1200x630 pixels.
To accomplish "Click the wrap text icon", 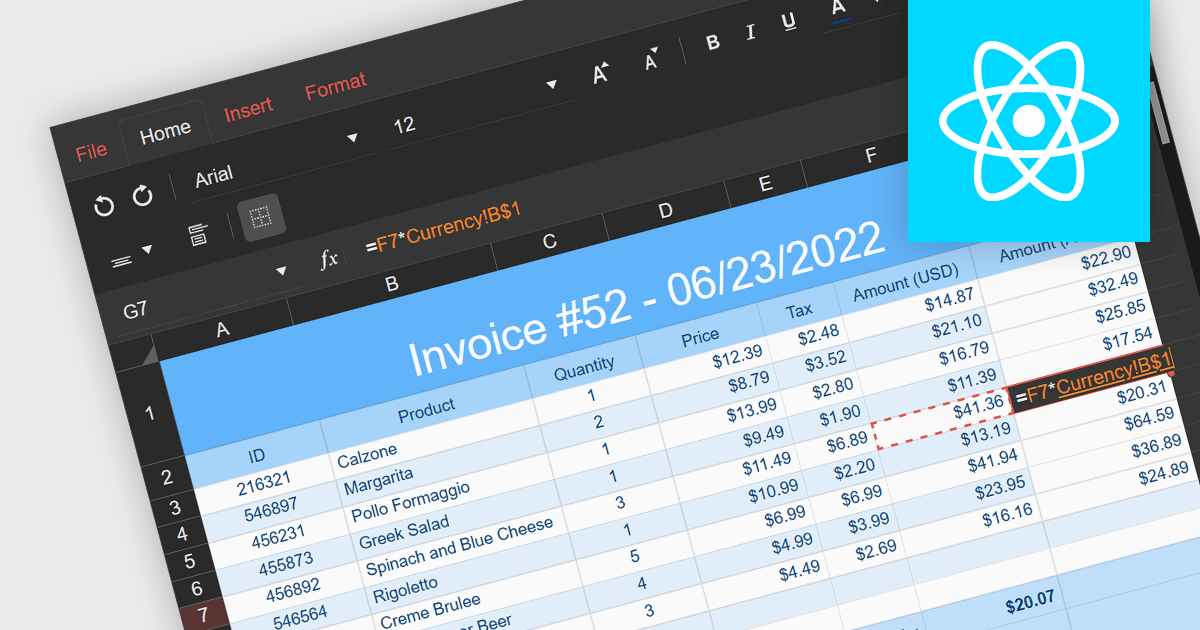I will tap(198, 235).
